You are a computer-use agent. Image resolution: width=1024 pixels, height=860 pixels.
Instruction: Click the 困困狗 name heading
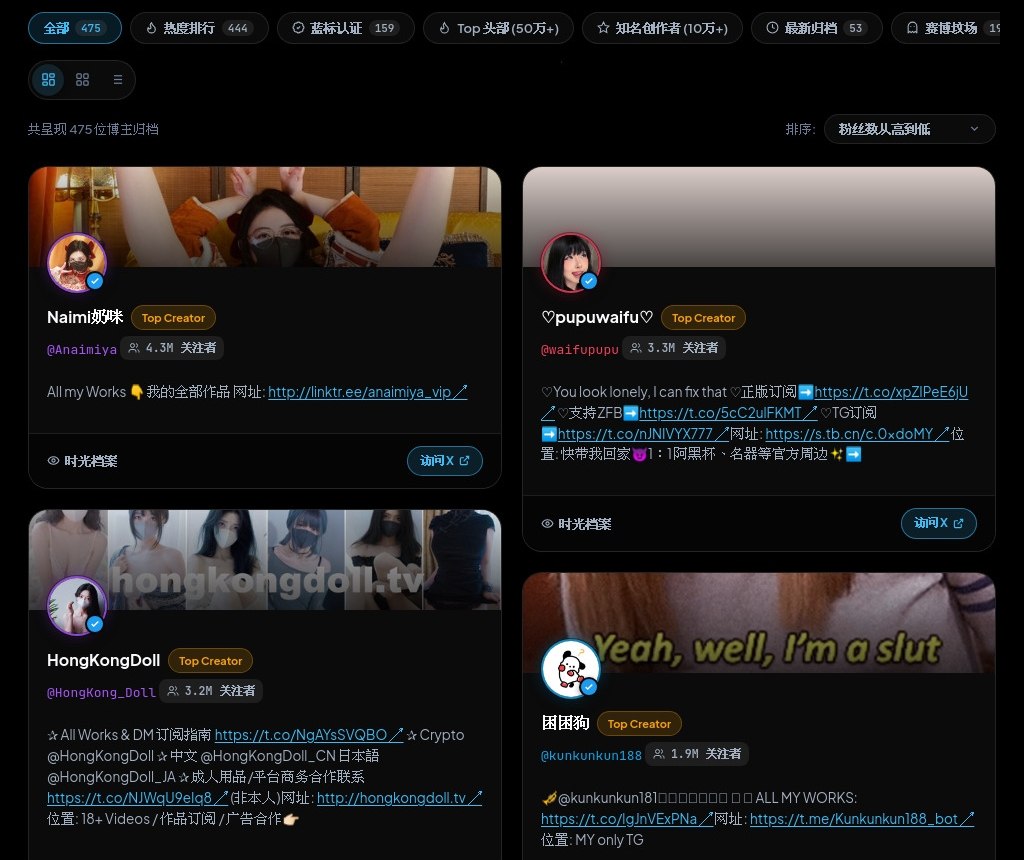point(566,723)
